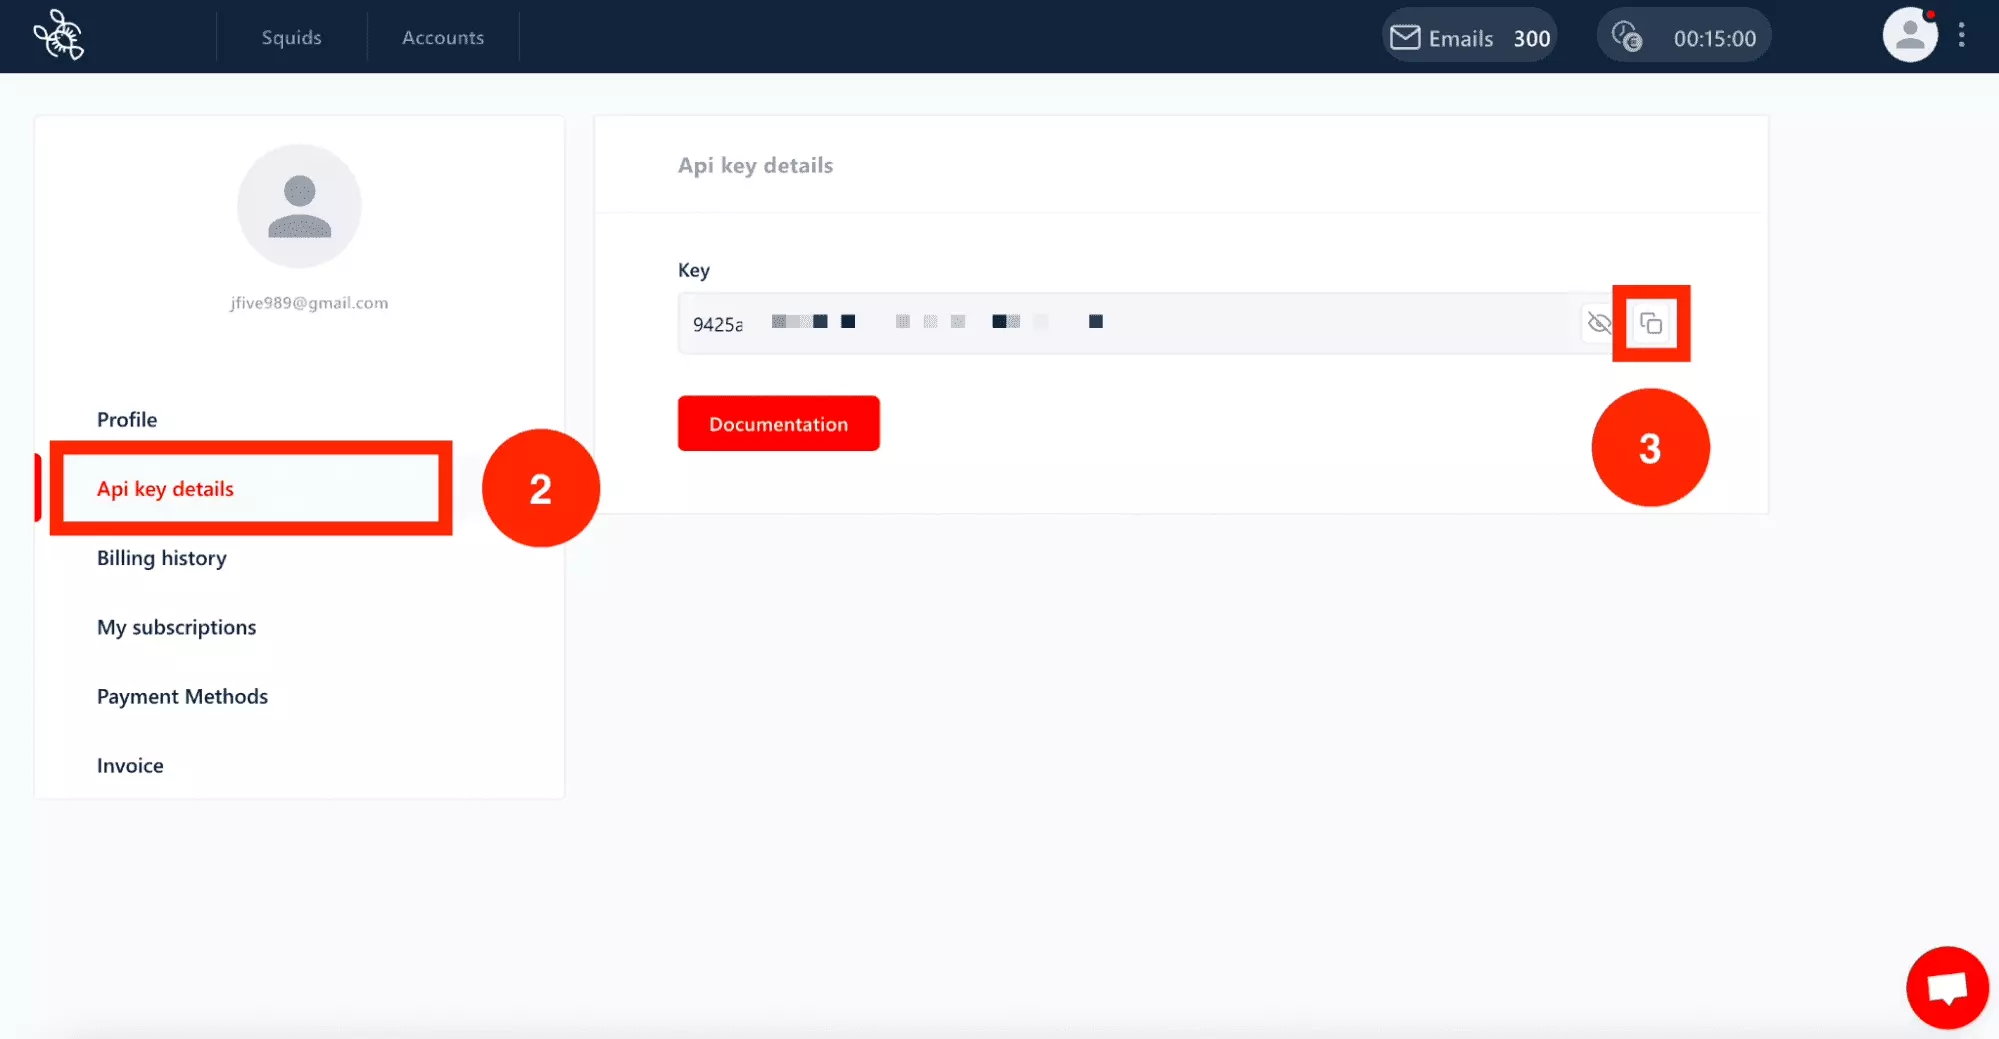Go to My subscriptions
Screen dimensions: 1999x1039
click(177, 627)
